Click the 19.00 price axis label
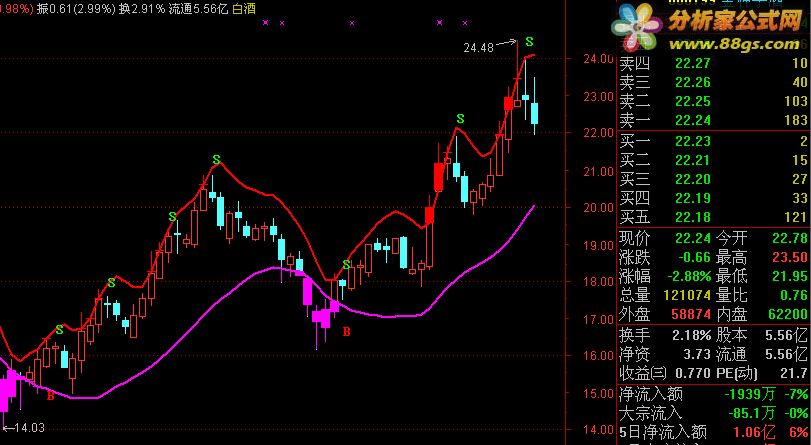Screen dimensions: 811x445 (x=598, y=245)
